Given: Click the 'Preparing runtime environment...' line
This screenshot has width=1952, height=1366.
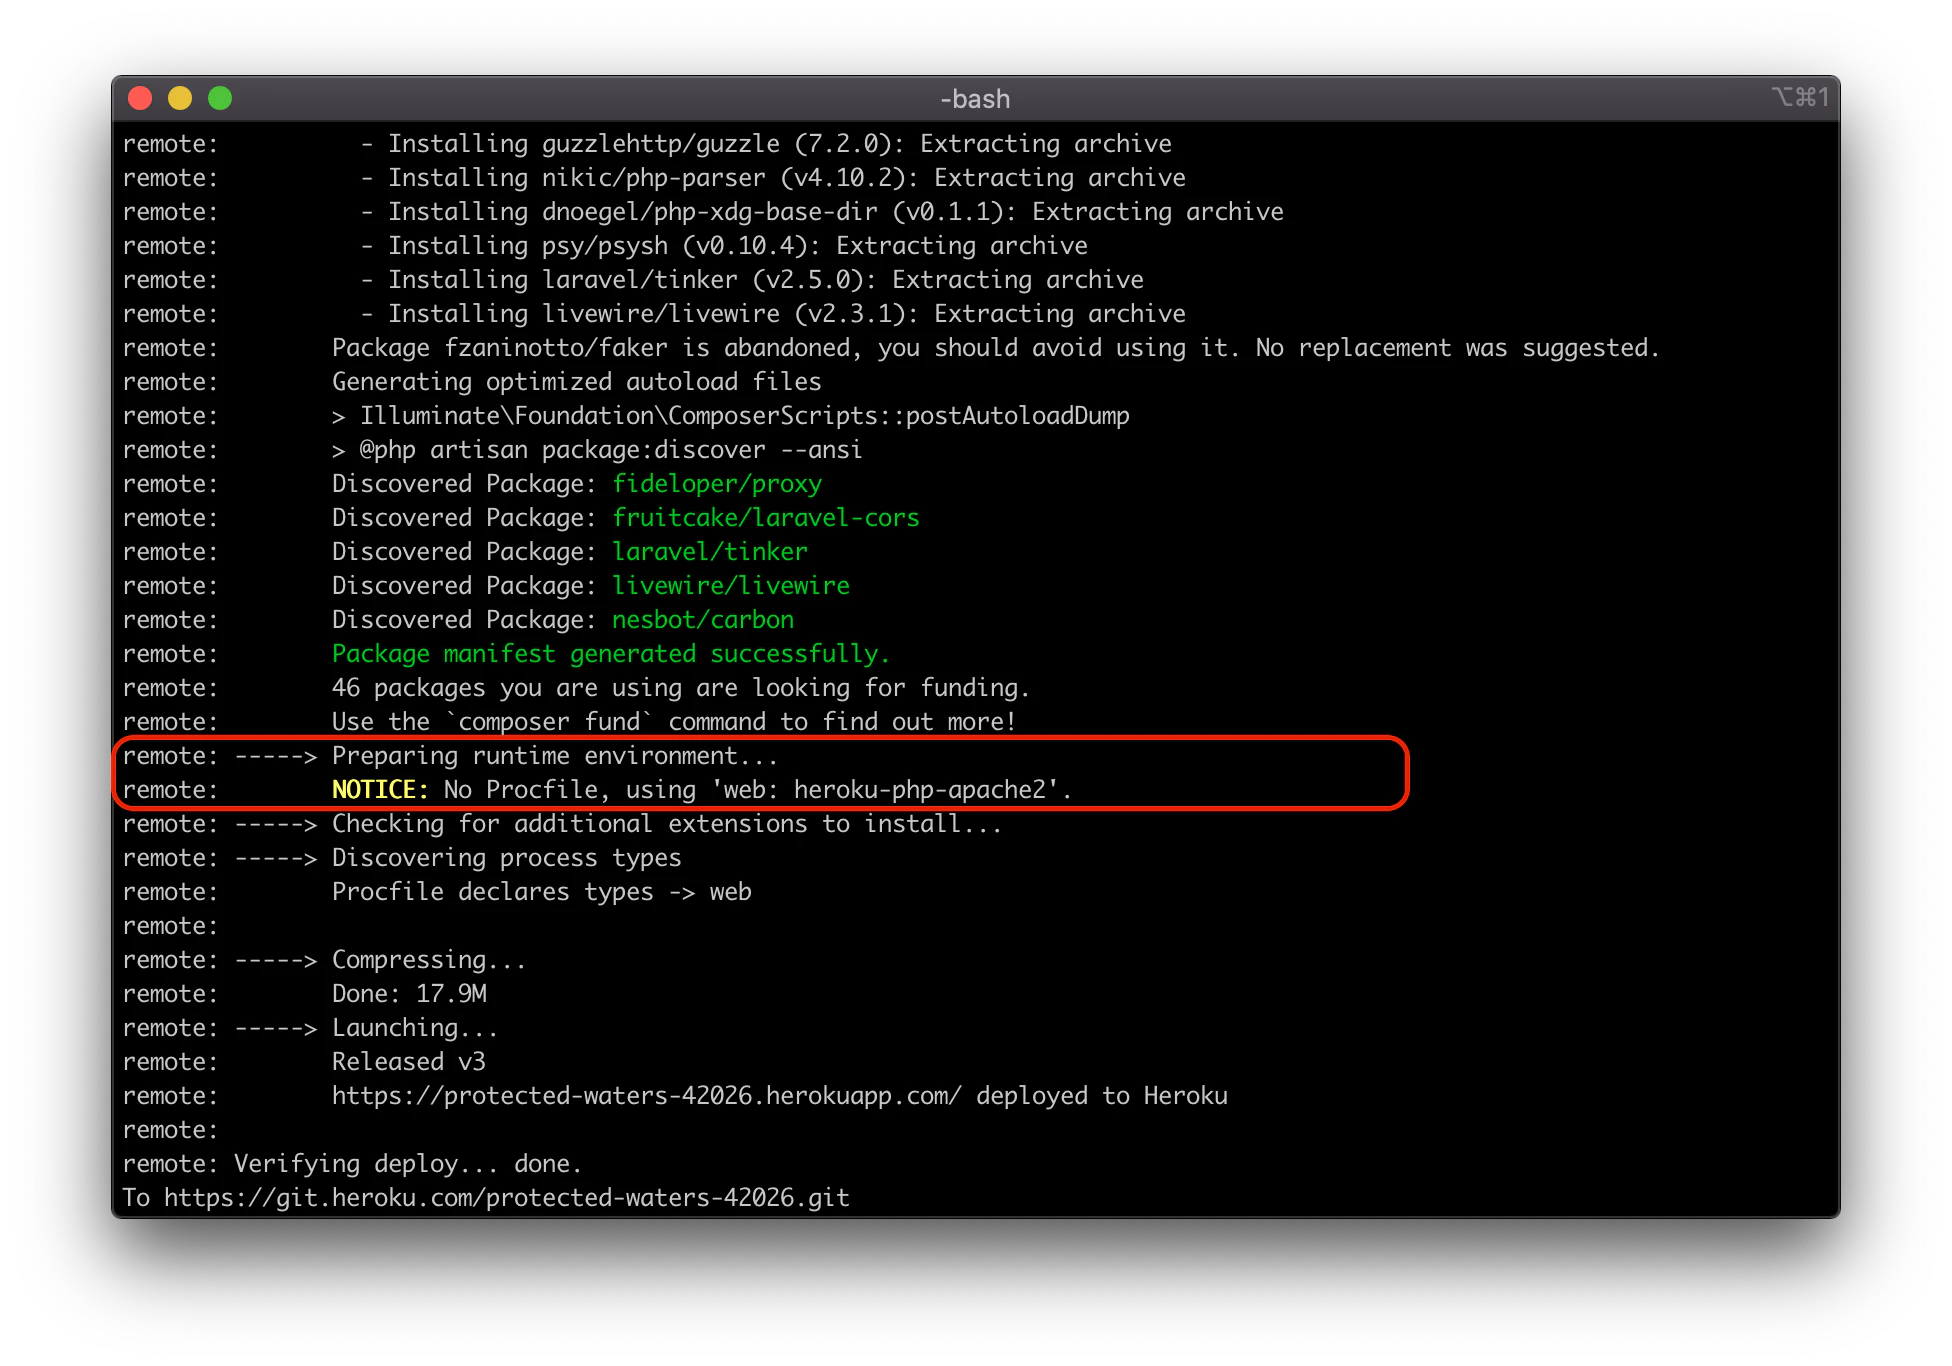Looking at the screenshot, I should click(554, 756).
